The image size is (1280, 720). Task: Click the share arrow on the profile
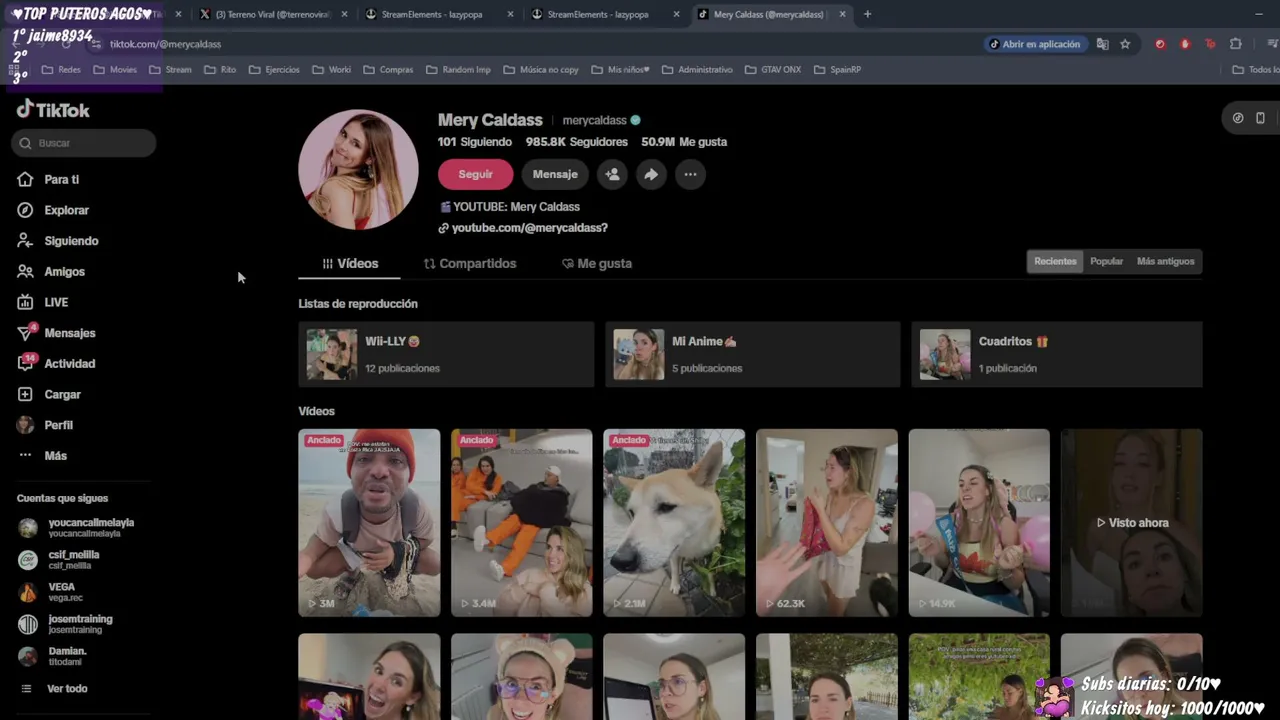pyautogui.click(x=651, y=174)
